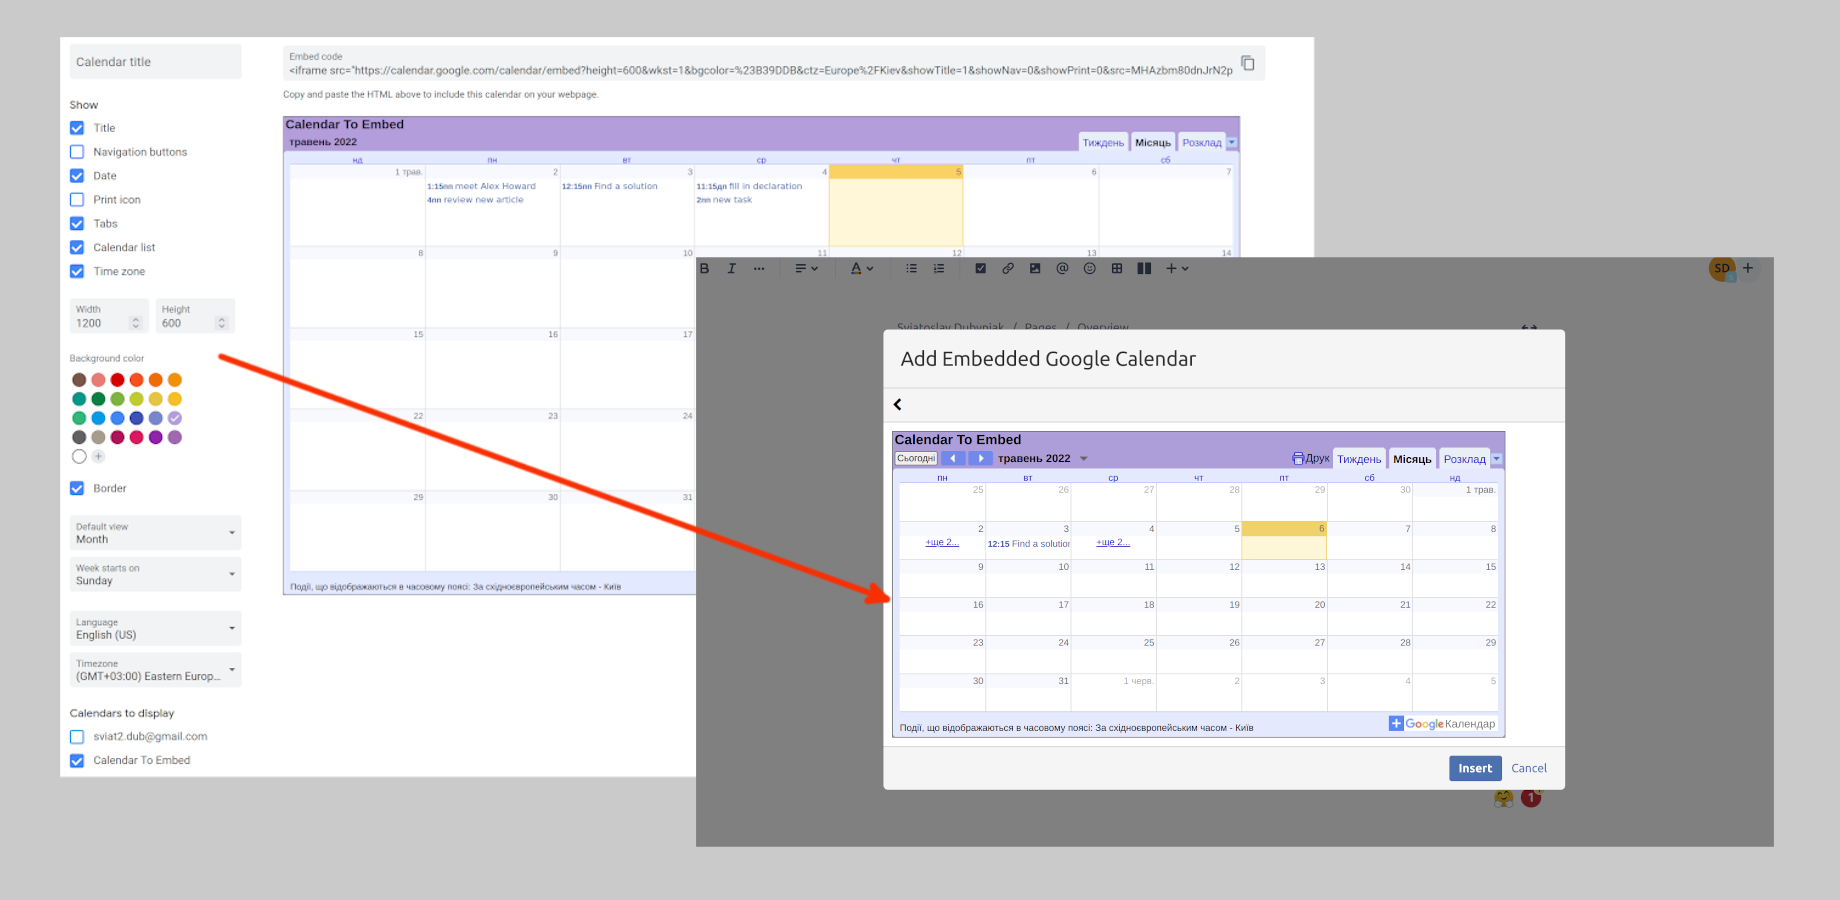This screenshot has height=900, width=1840.
Task: Select the brown background color swatch
Action: click(x=79, y=380)
